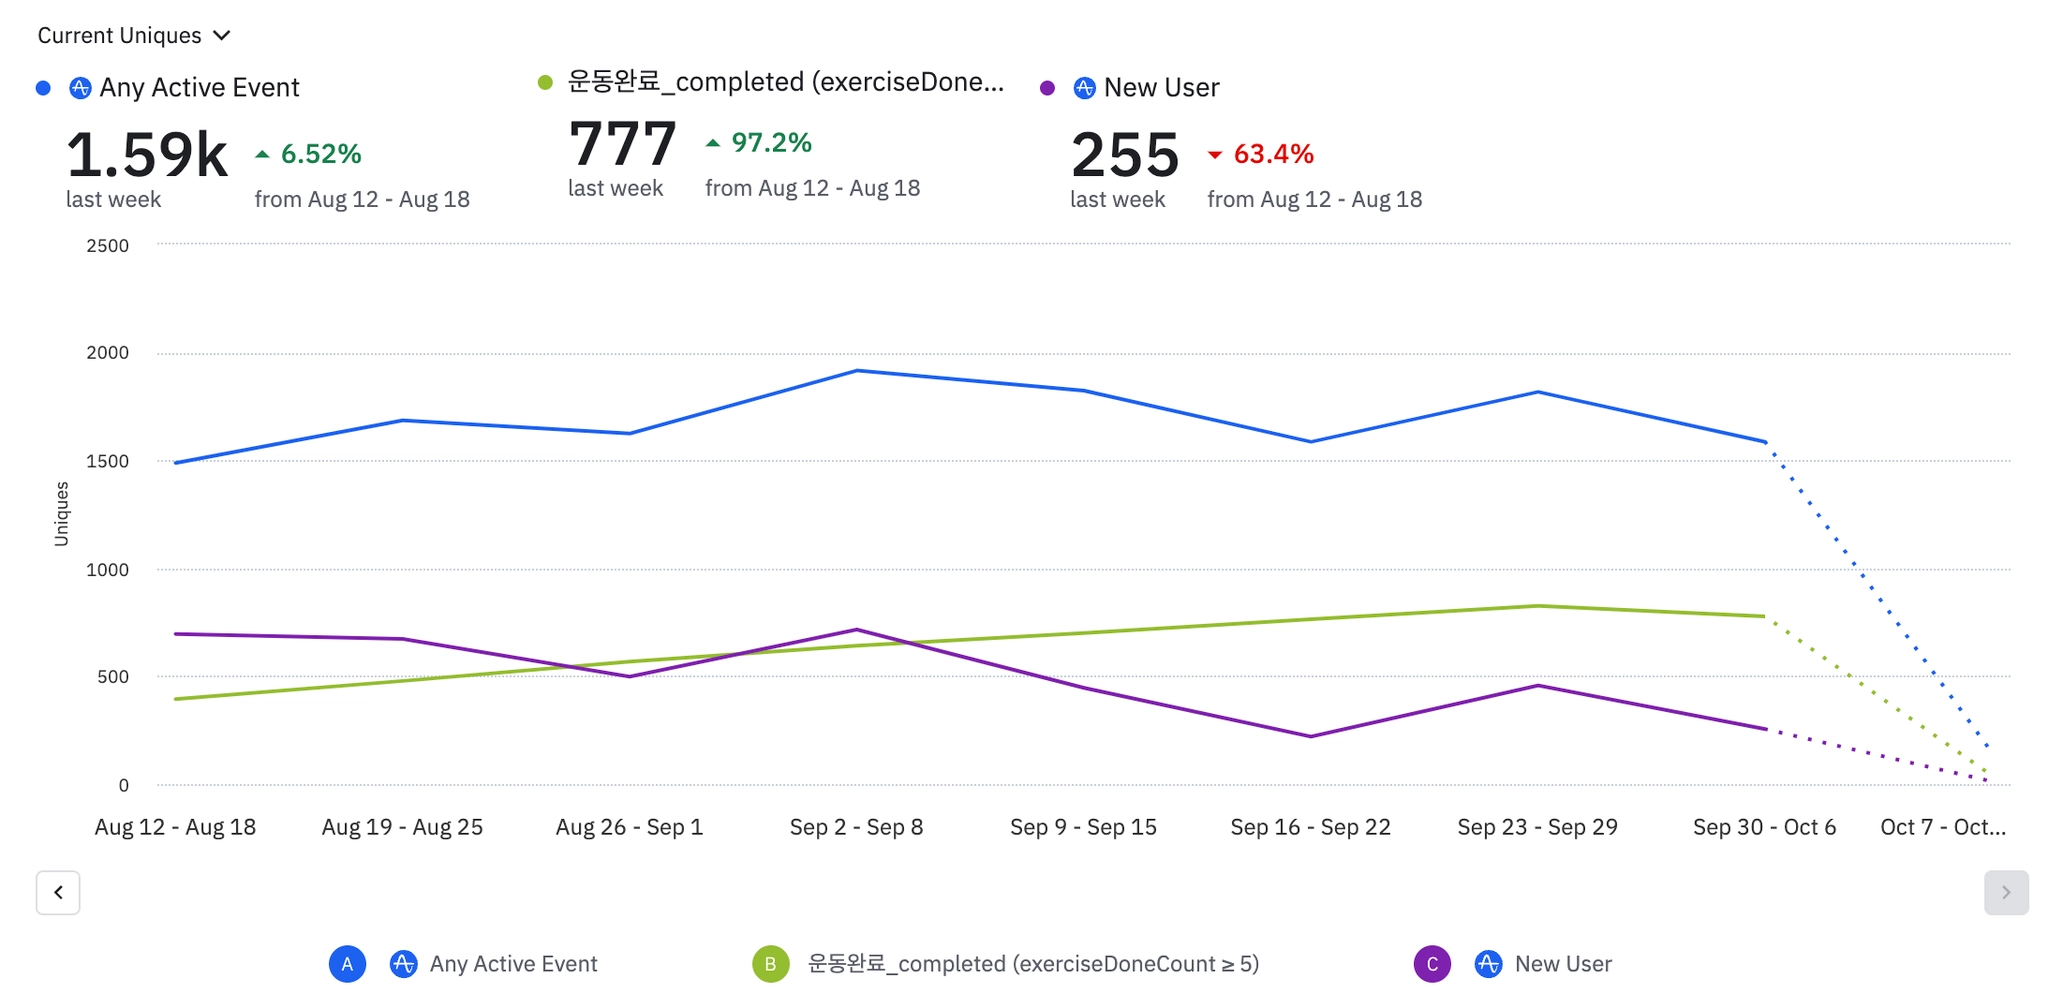Click the 2000 y-axis label
This screenshot has height=1008, width=2048.
point(107,353)
